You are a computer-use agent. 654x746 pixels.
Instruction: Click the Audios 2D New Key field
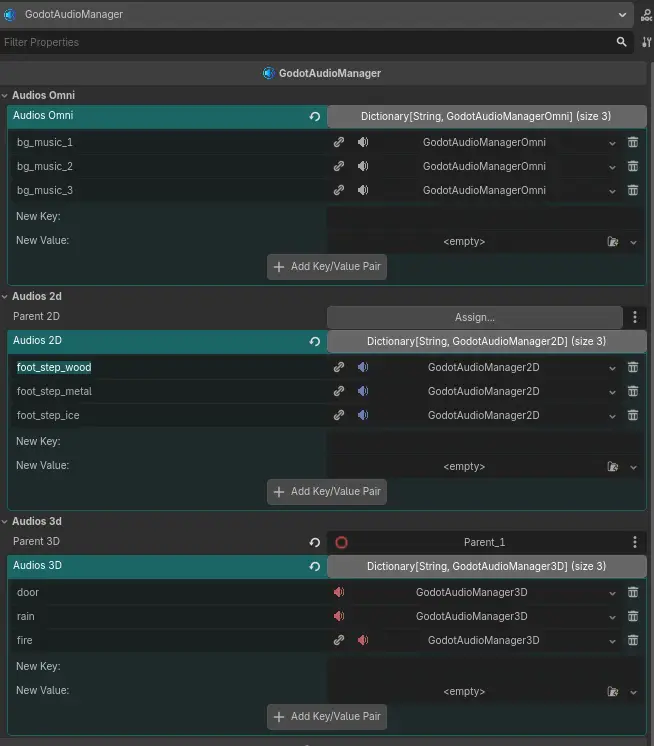point(486,442)
